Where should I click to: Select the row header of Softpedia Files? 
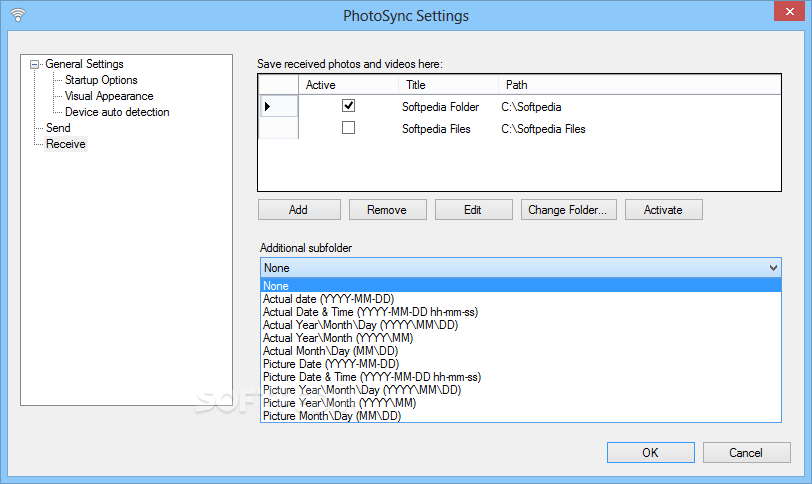coord(278,128)
